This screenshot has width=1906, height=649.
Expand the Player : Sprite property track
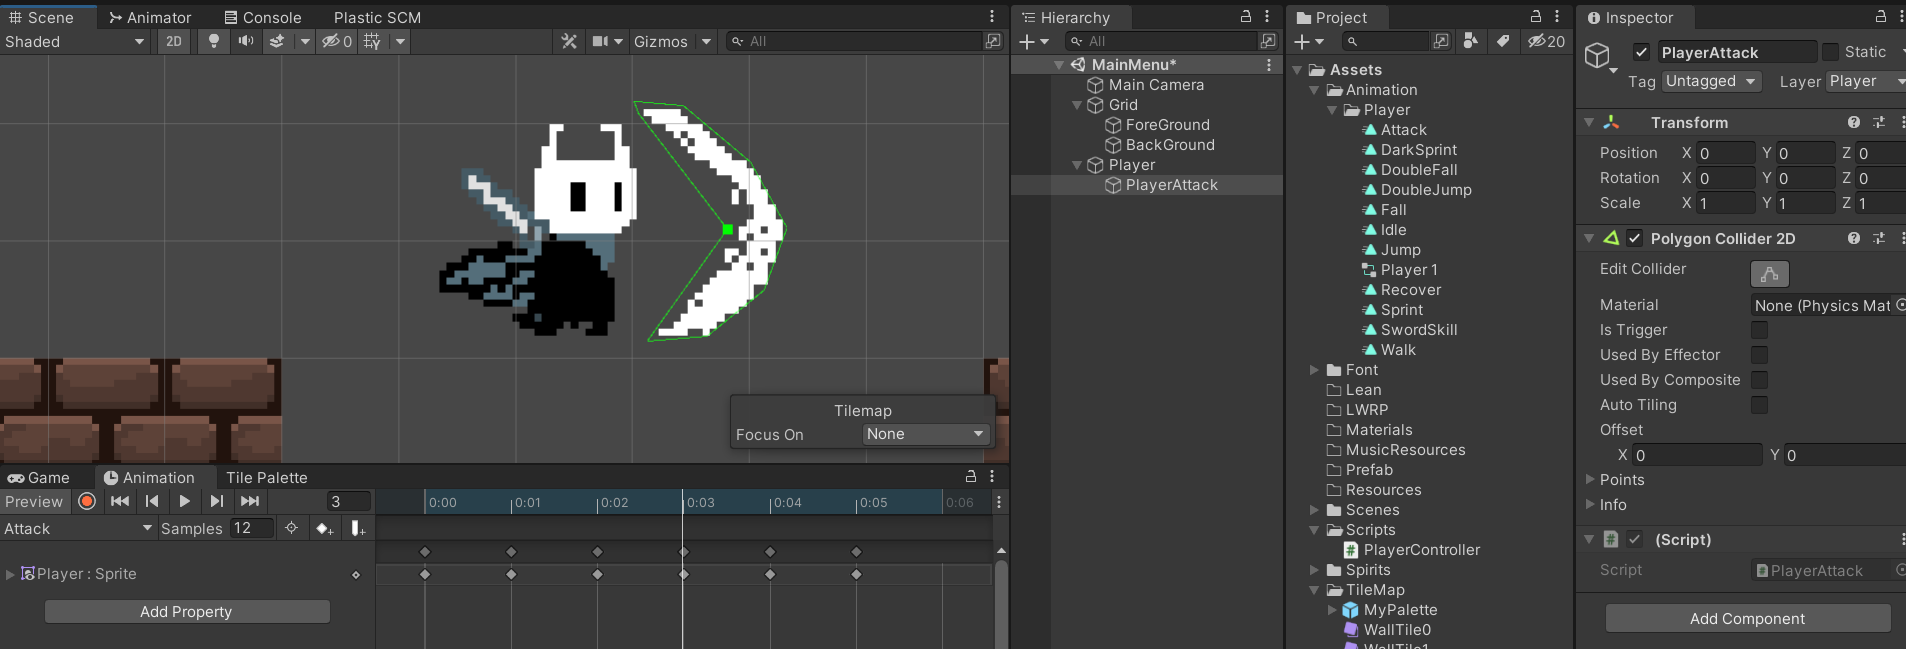pyautogui.click(x=10, y=574)
